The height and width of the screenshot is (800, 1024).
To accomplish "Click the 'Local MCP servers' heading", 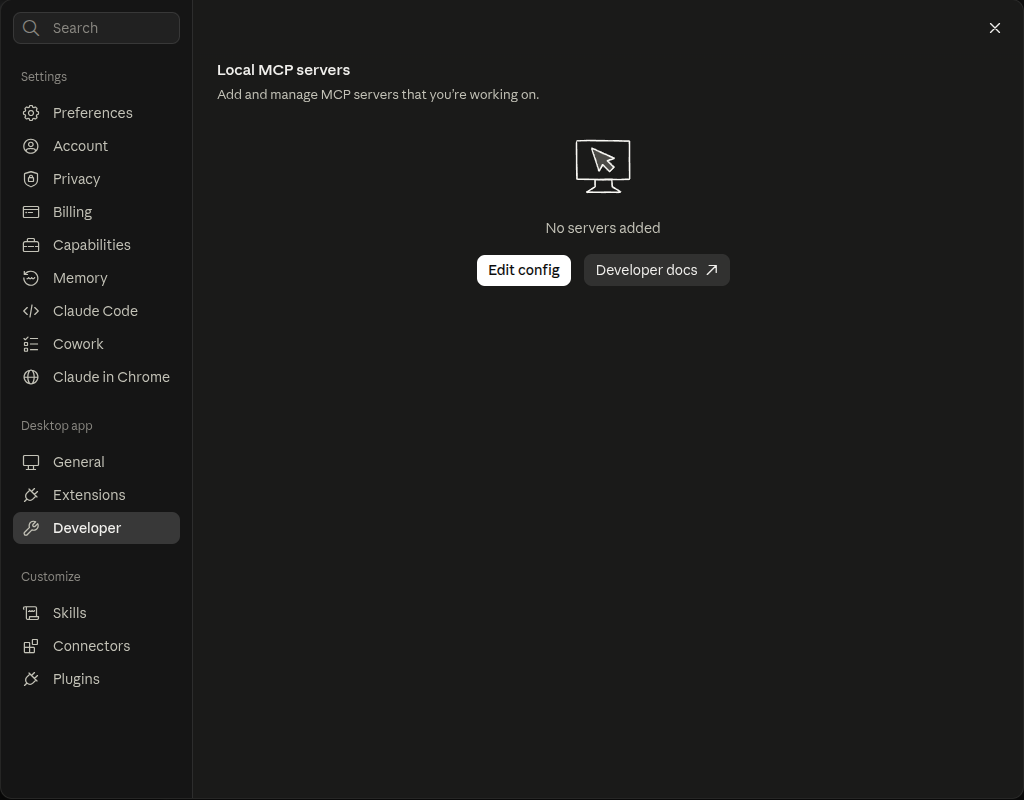I will [x=283, y=70].
